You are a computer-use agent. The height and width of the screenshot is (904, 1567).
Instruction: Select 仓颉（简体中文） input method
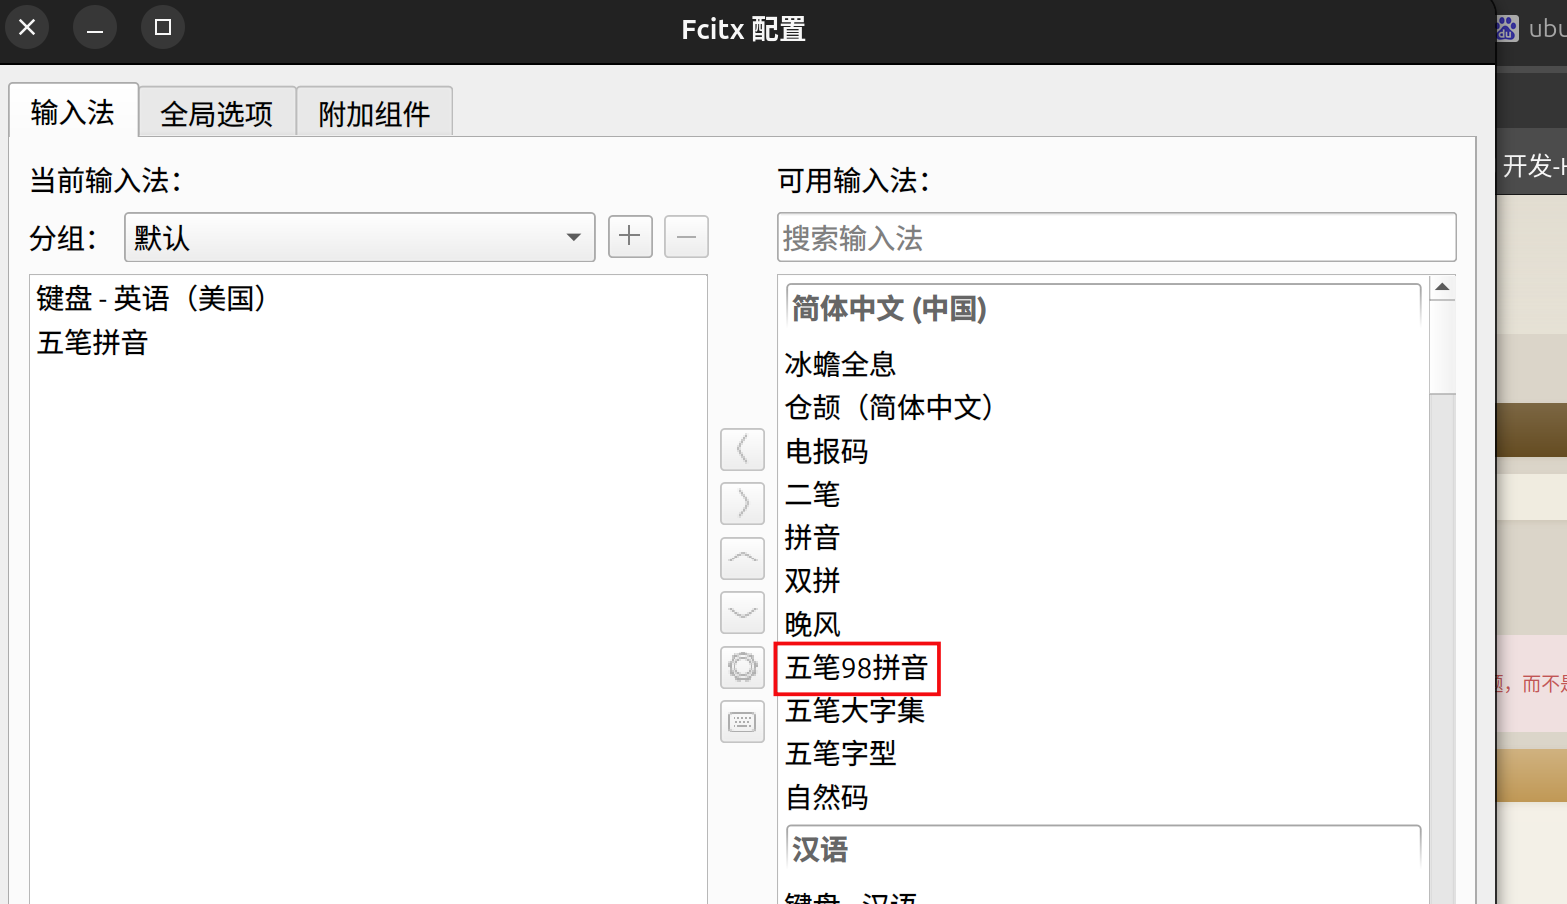click(x=1103, y=407)
